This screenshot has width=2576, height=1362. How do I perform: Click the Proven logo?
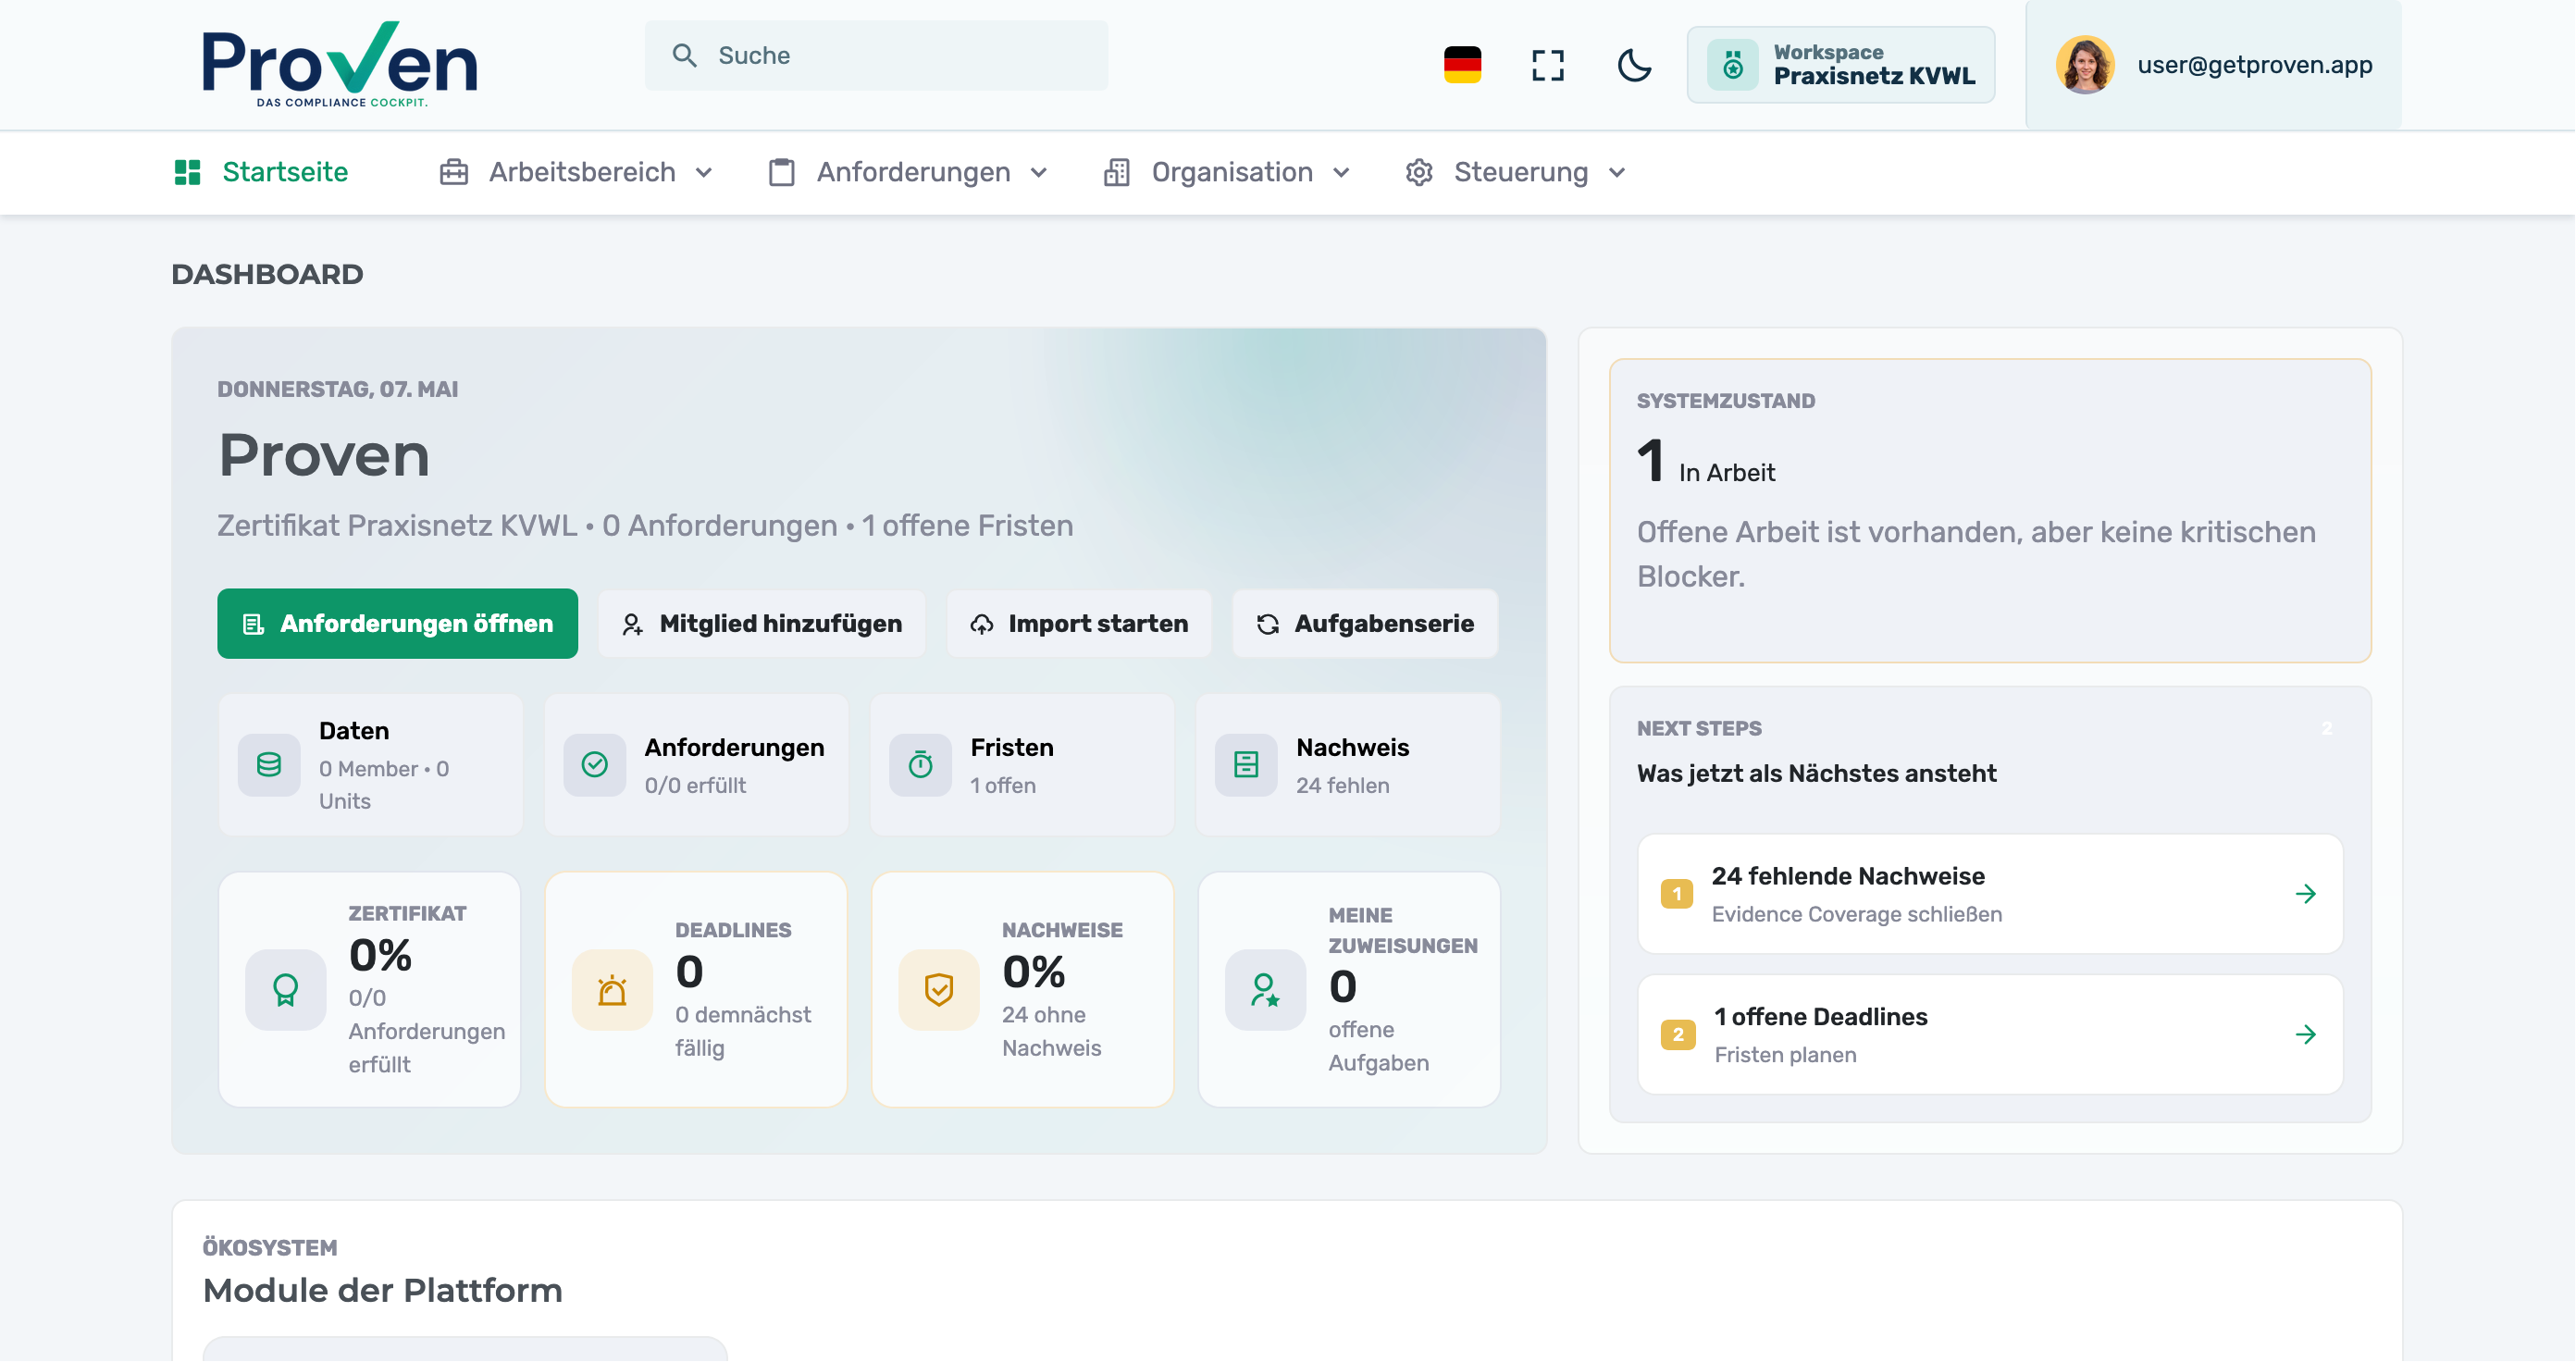340,64
